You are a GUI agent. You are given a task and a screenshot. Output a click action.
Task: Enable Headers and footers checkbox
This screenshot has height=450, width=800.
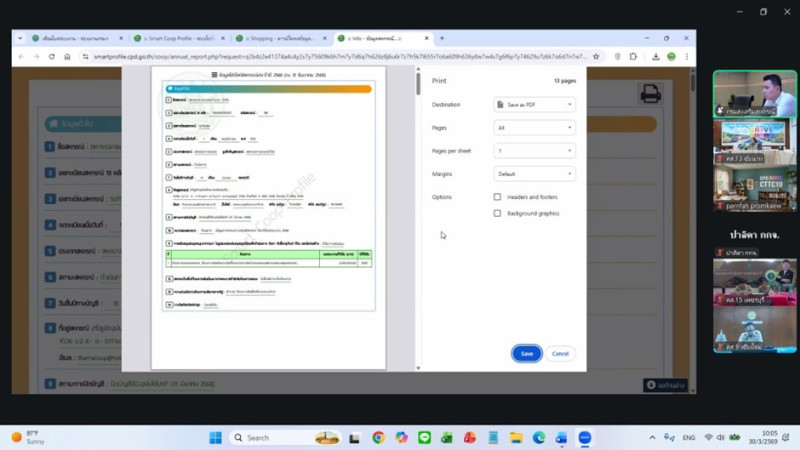[x=497, y=197]
